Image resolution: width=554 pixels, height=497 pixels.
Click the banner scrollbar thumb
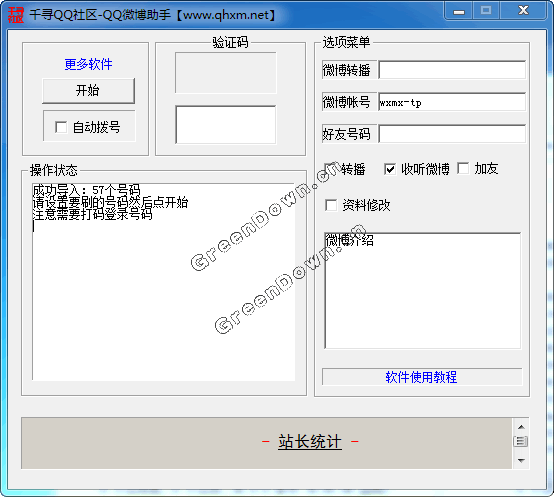tap(521, 441)
